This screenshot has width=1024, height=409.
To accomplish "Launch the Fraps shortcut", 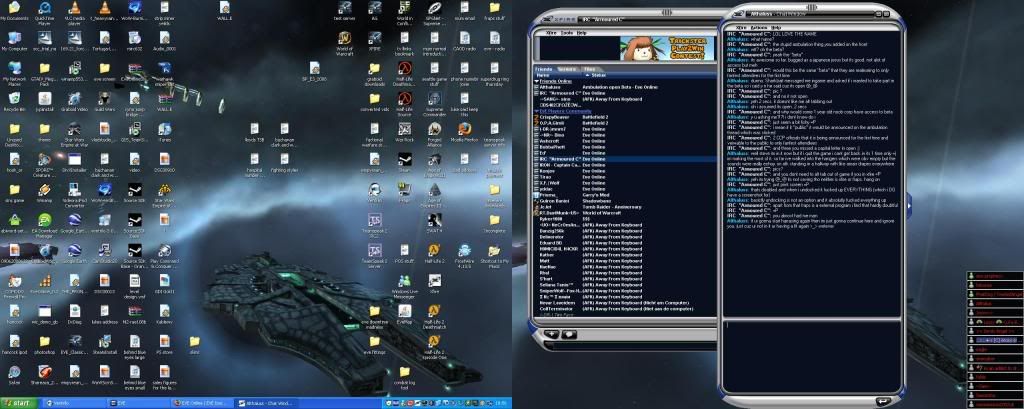I will (x=404, y=192).
